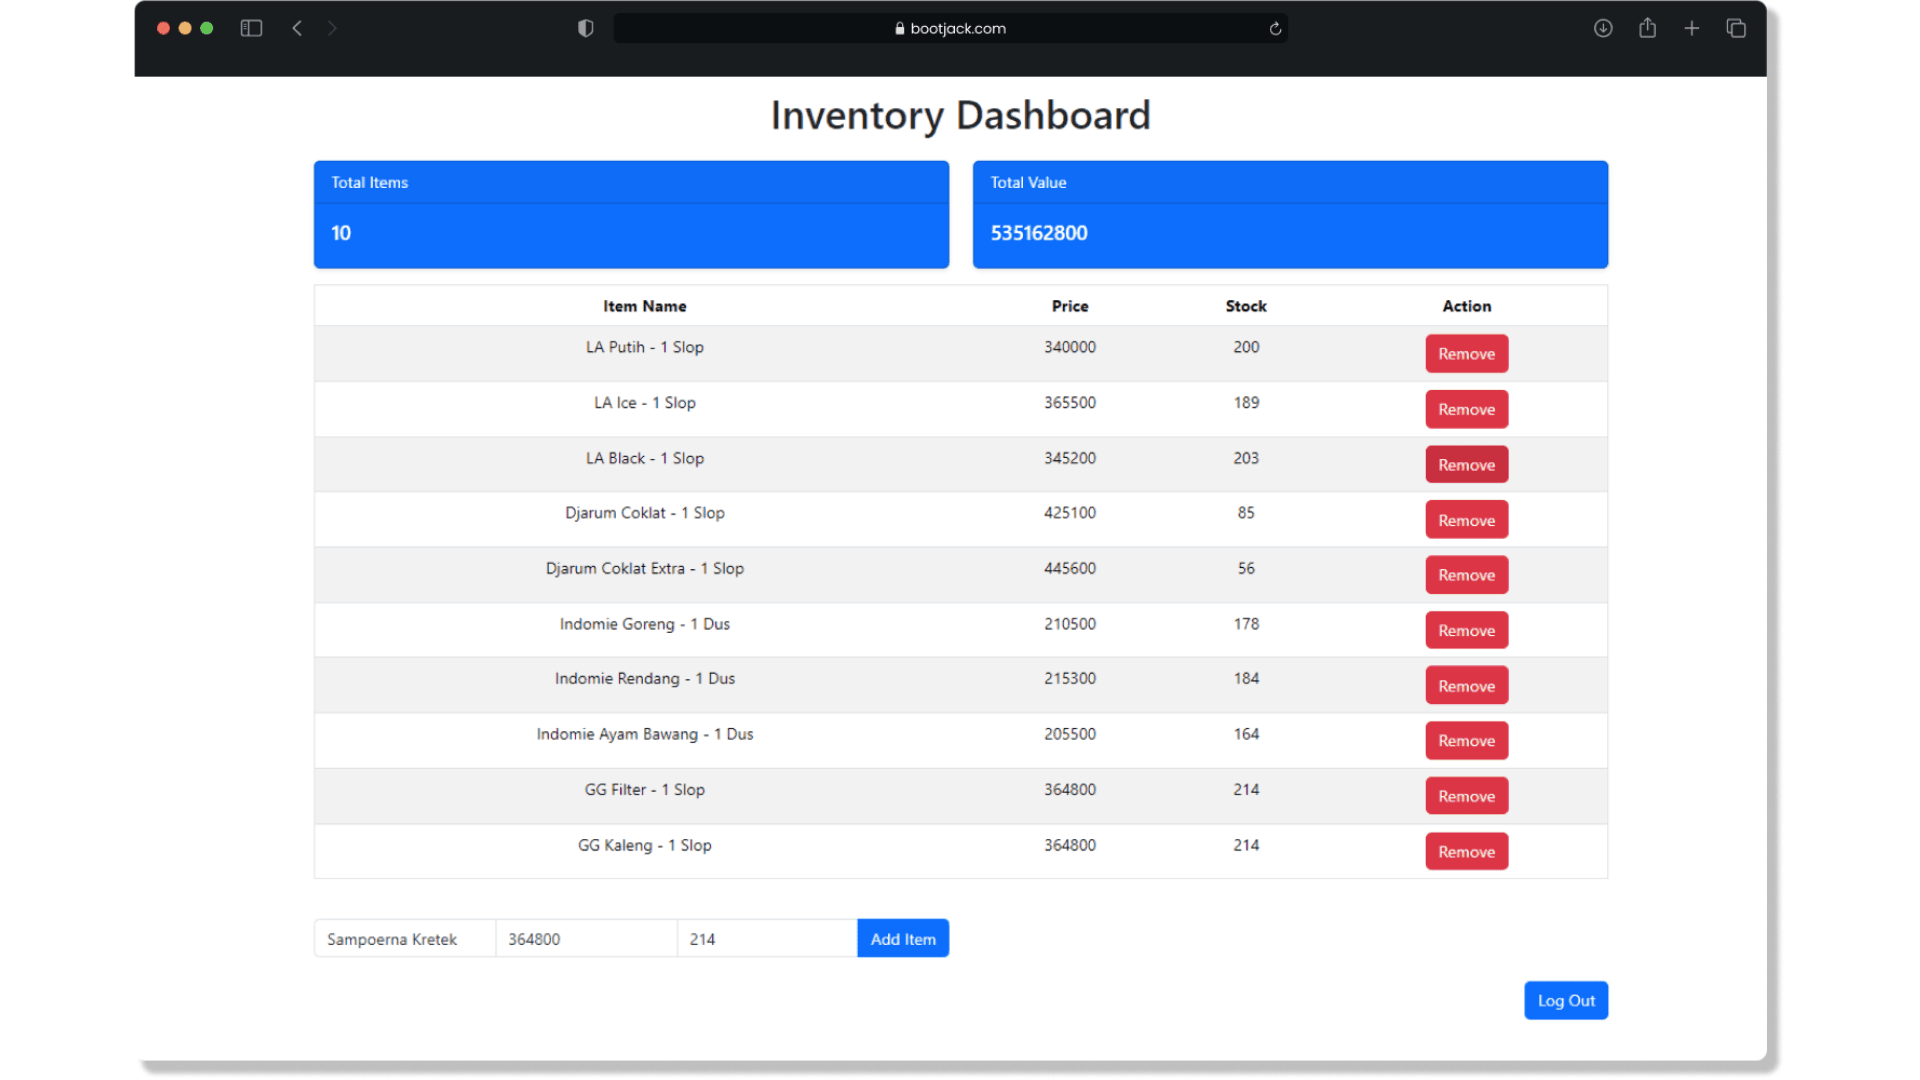Click the price field showing 364800
1920x1080 pixels.
(586, 939)
